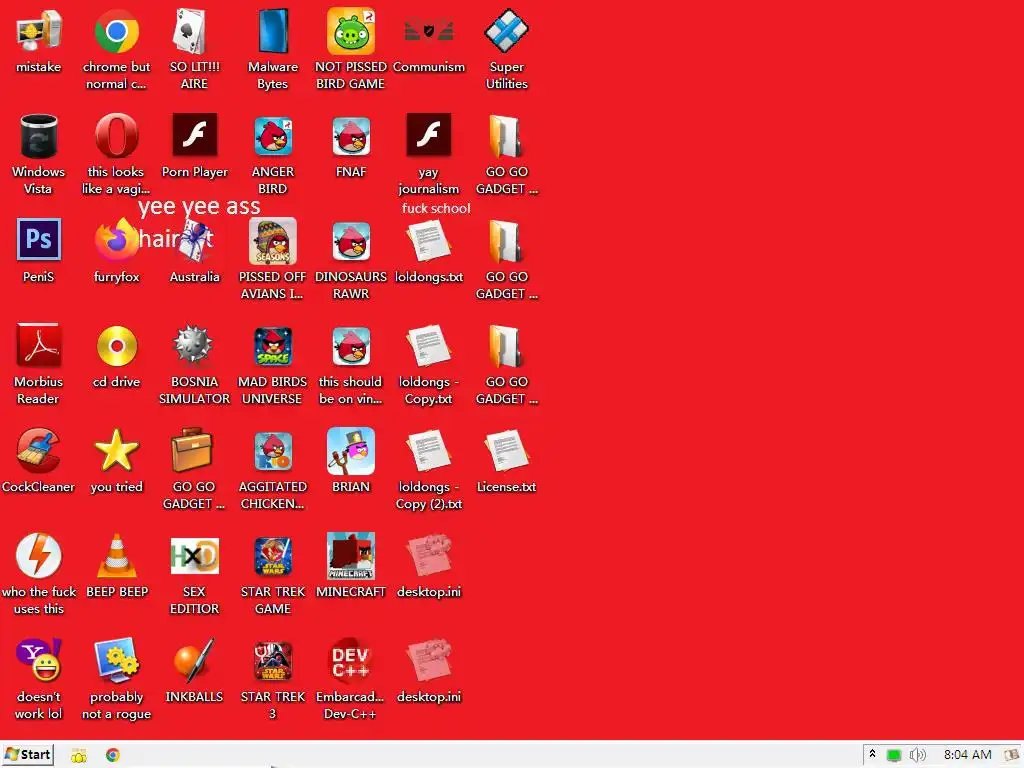Screen dimensions: 1024x768
Task: Expand the hidden system tray icons
Action: 872,754
